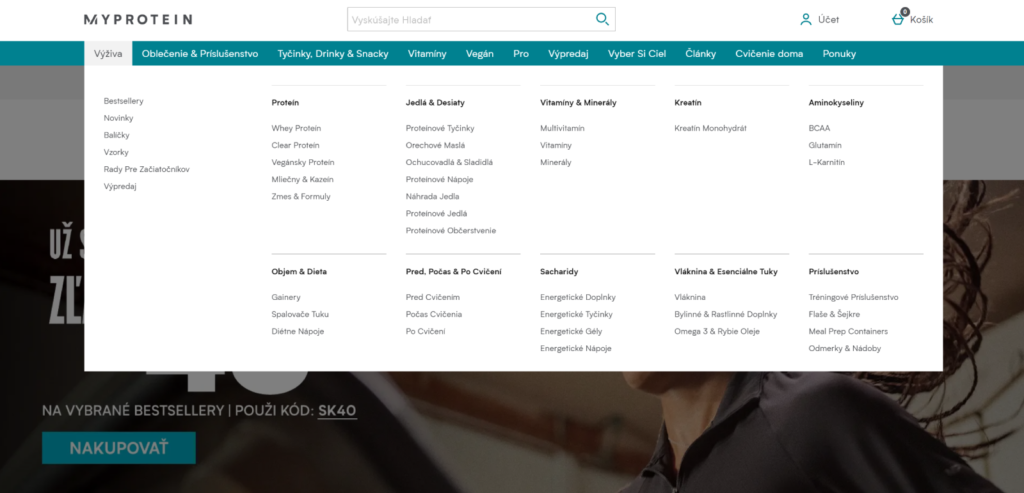Open the shopping basket icon
Screen dimensions: 1024x493
pos(899,19)
